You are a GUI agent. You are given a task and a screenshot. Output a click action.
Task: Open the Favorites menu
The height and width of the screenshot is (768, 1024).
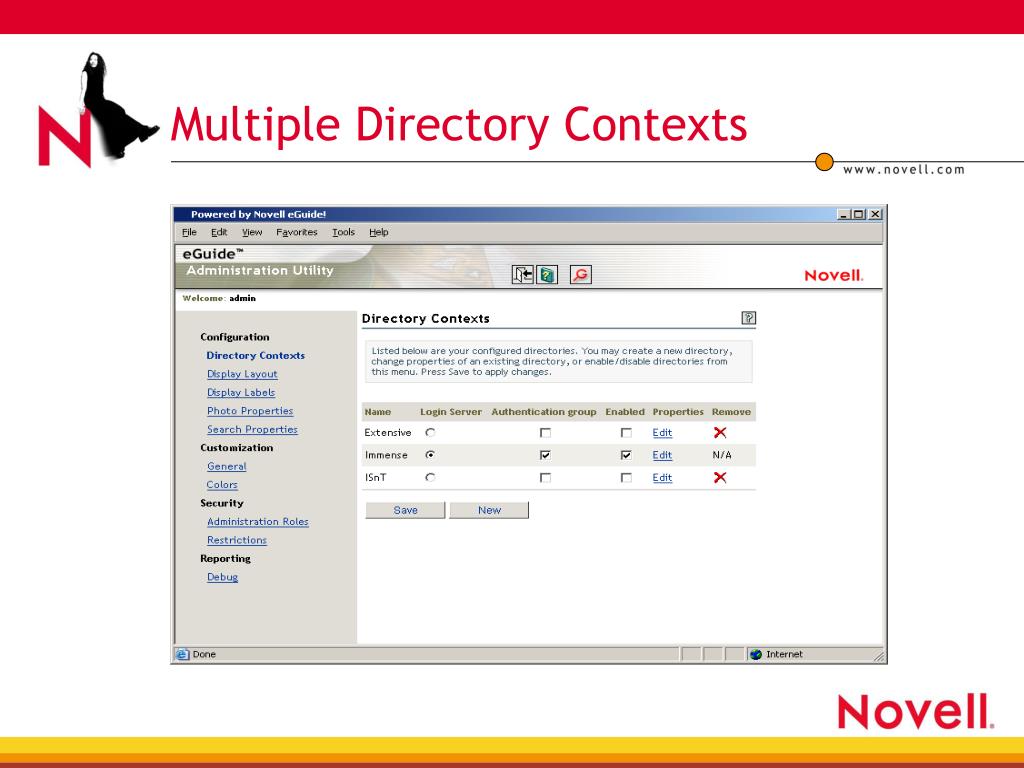(x=296, y=232)
